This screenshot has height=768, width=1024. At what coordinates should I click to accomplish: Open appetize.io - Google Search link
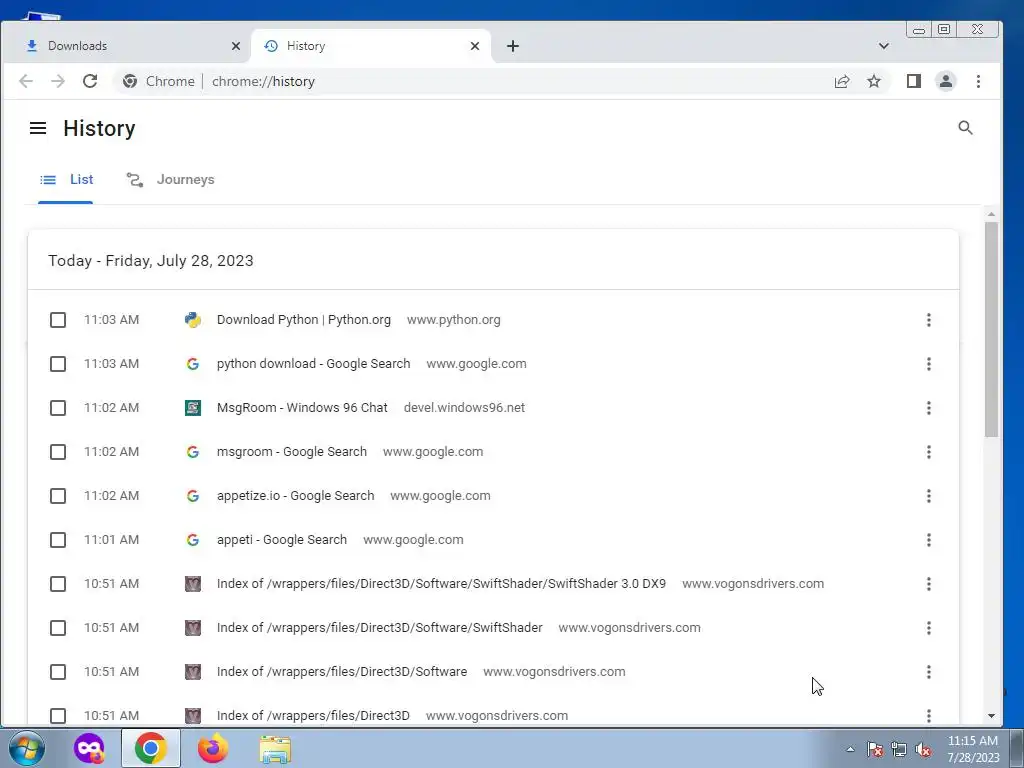click(296, 496)
